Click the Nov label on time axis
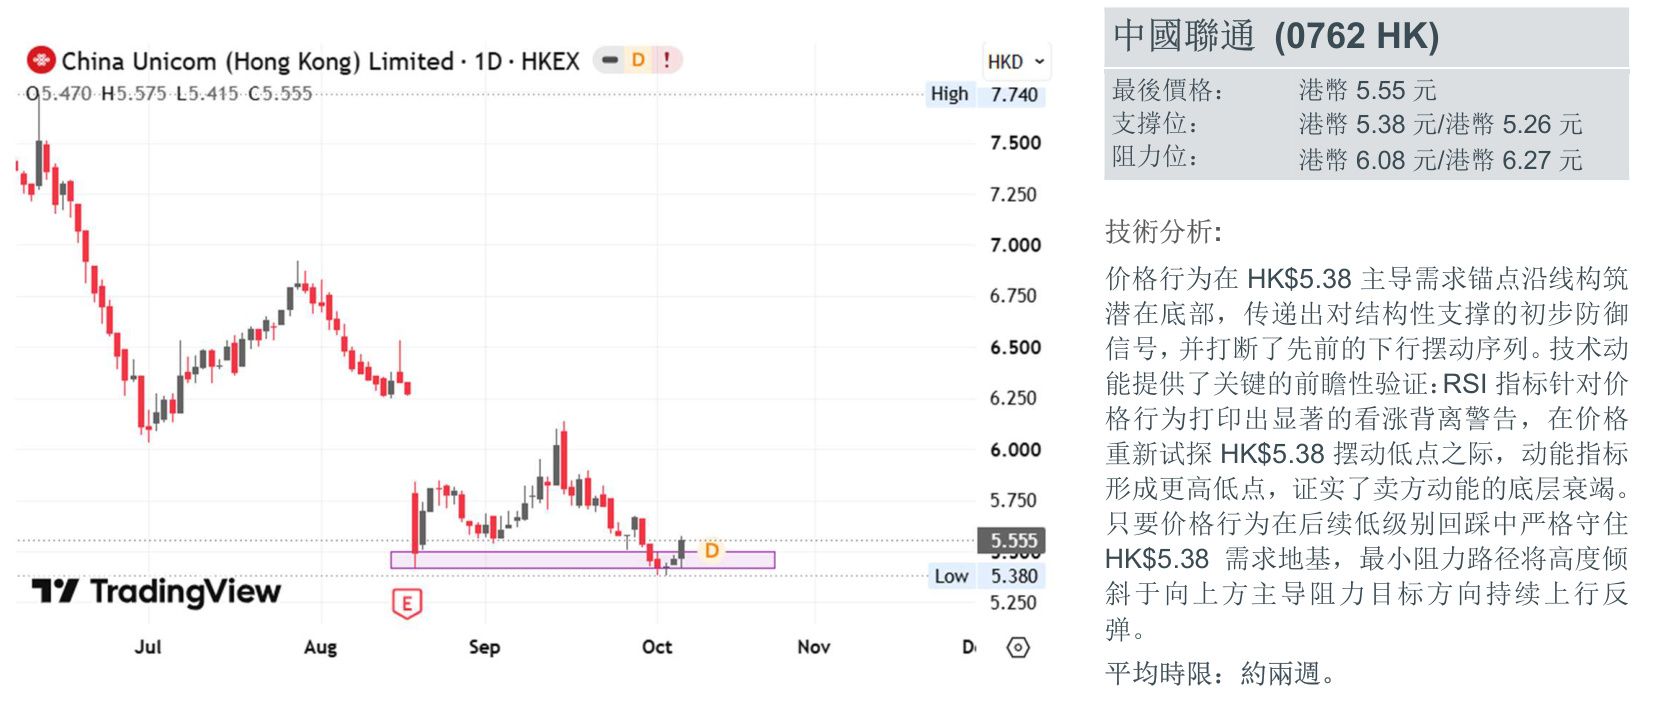Screen dimensions: 1658x704 (x=814, y=646)
